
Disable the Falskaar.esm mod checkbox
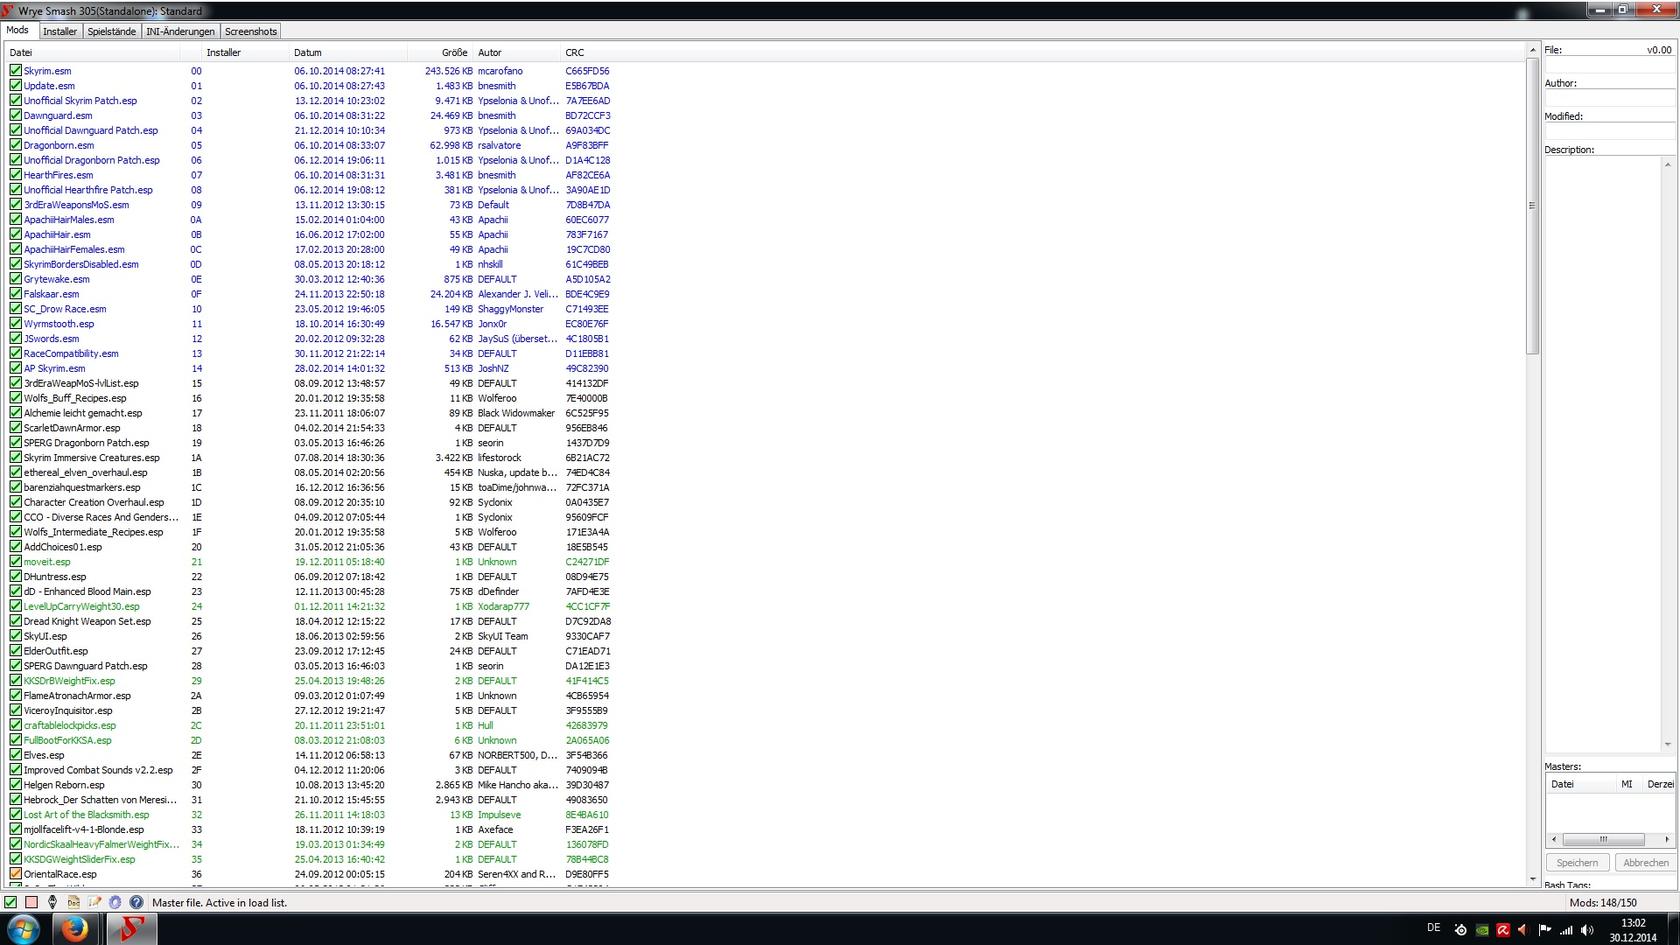(15, 294)
